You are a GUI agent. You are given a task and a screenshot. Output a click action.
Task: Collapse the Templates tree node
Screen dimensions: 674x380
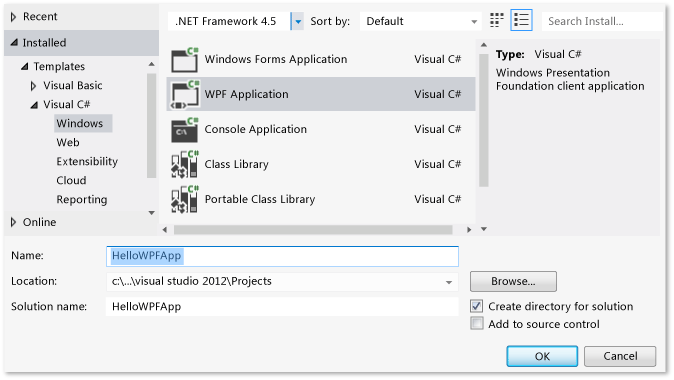click(x=25, y=66)
